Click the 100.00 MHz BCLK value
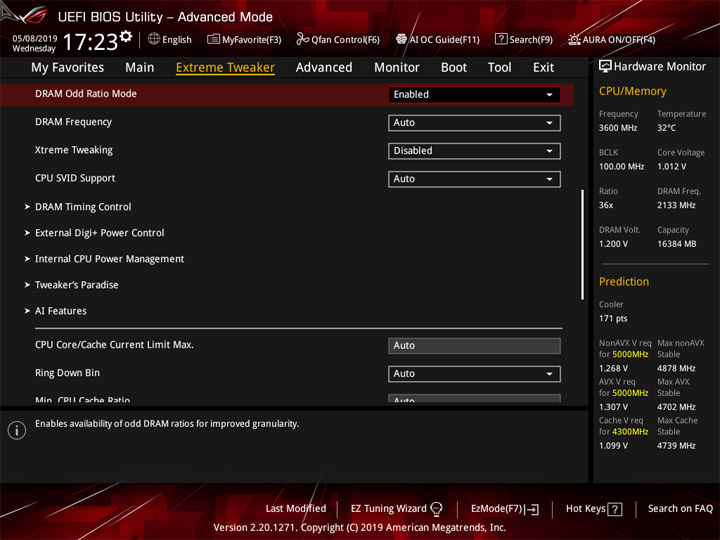Viewport: 720px width, 540px height. 621,166
